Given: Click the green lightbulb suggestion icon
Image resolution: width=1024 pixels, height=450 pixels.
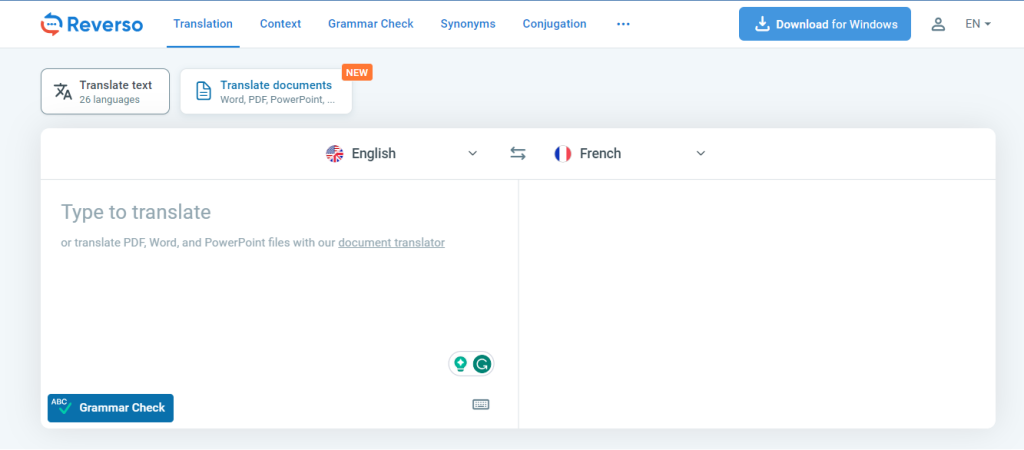Looking at the screenshot, I should pos(460,364).
